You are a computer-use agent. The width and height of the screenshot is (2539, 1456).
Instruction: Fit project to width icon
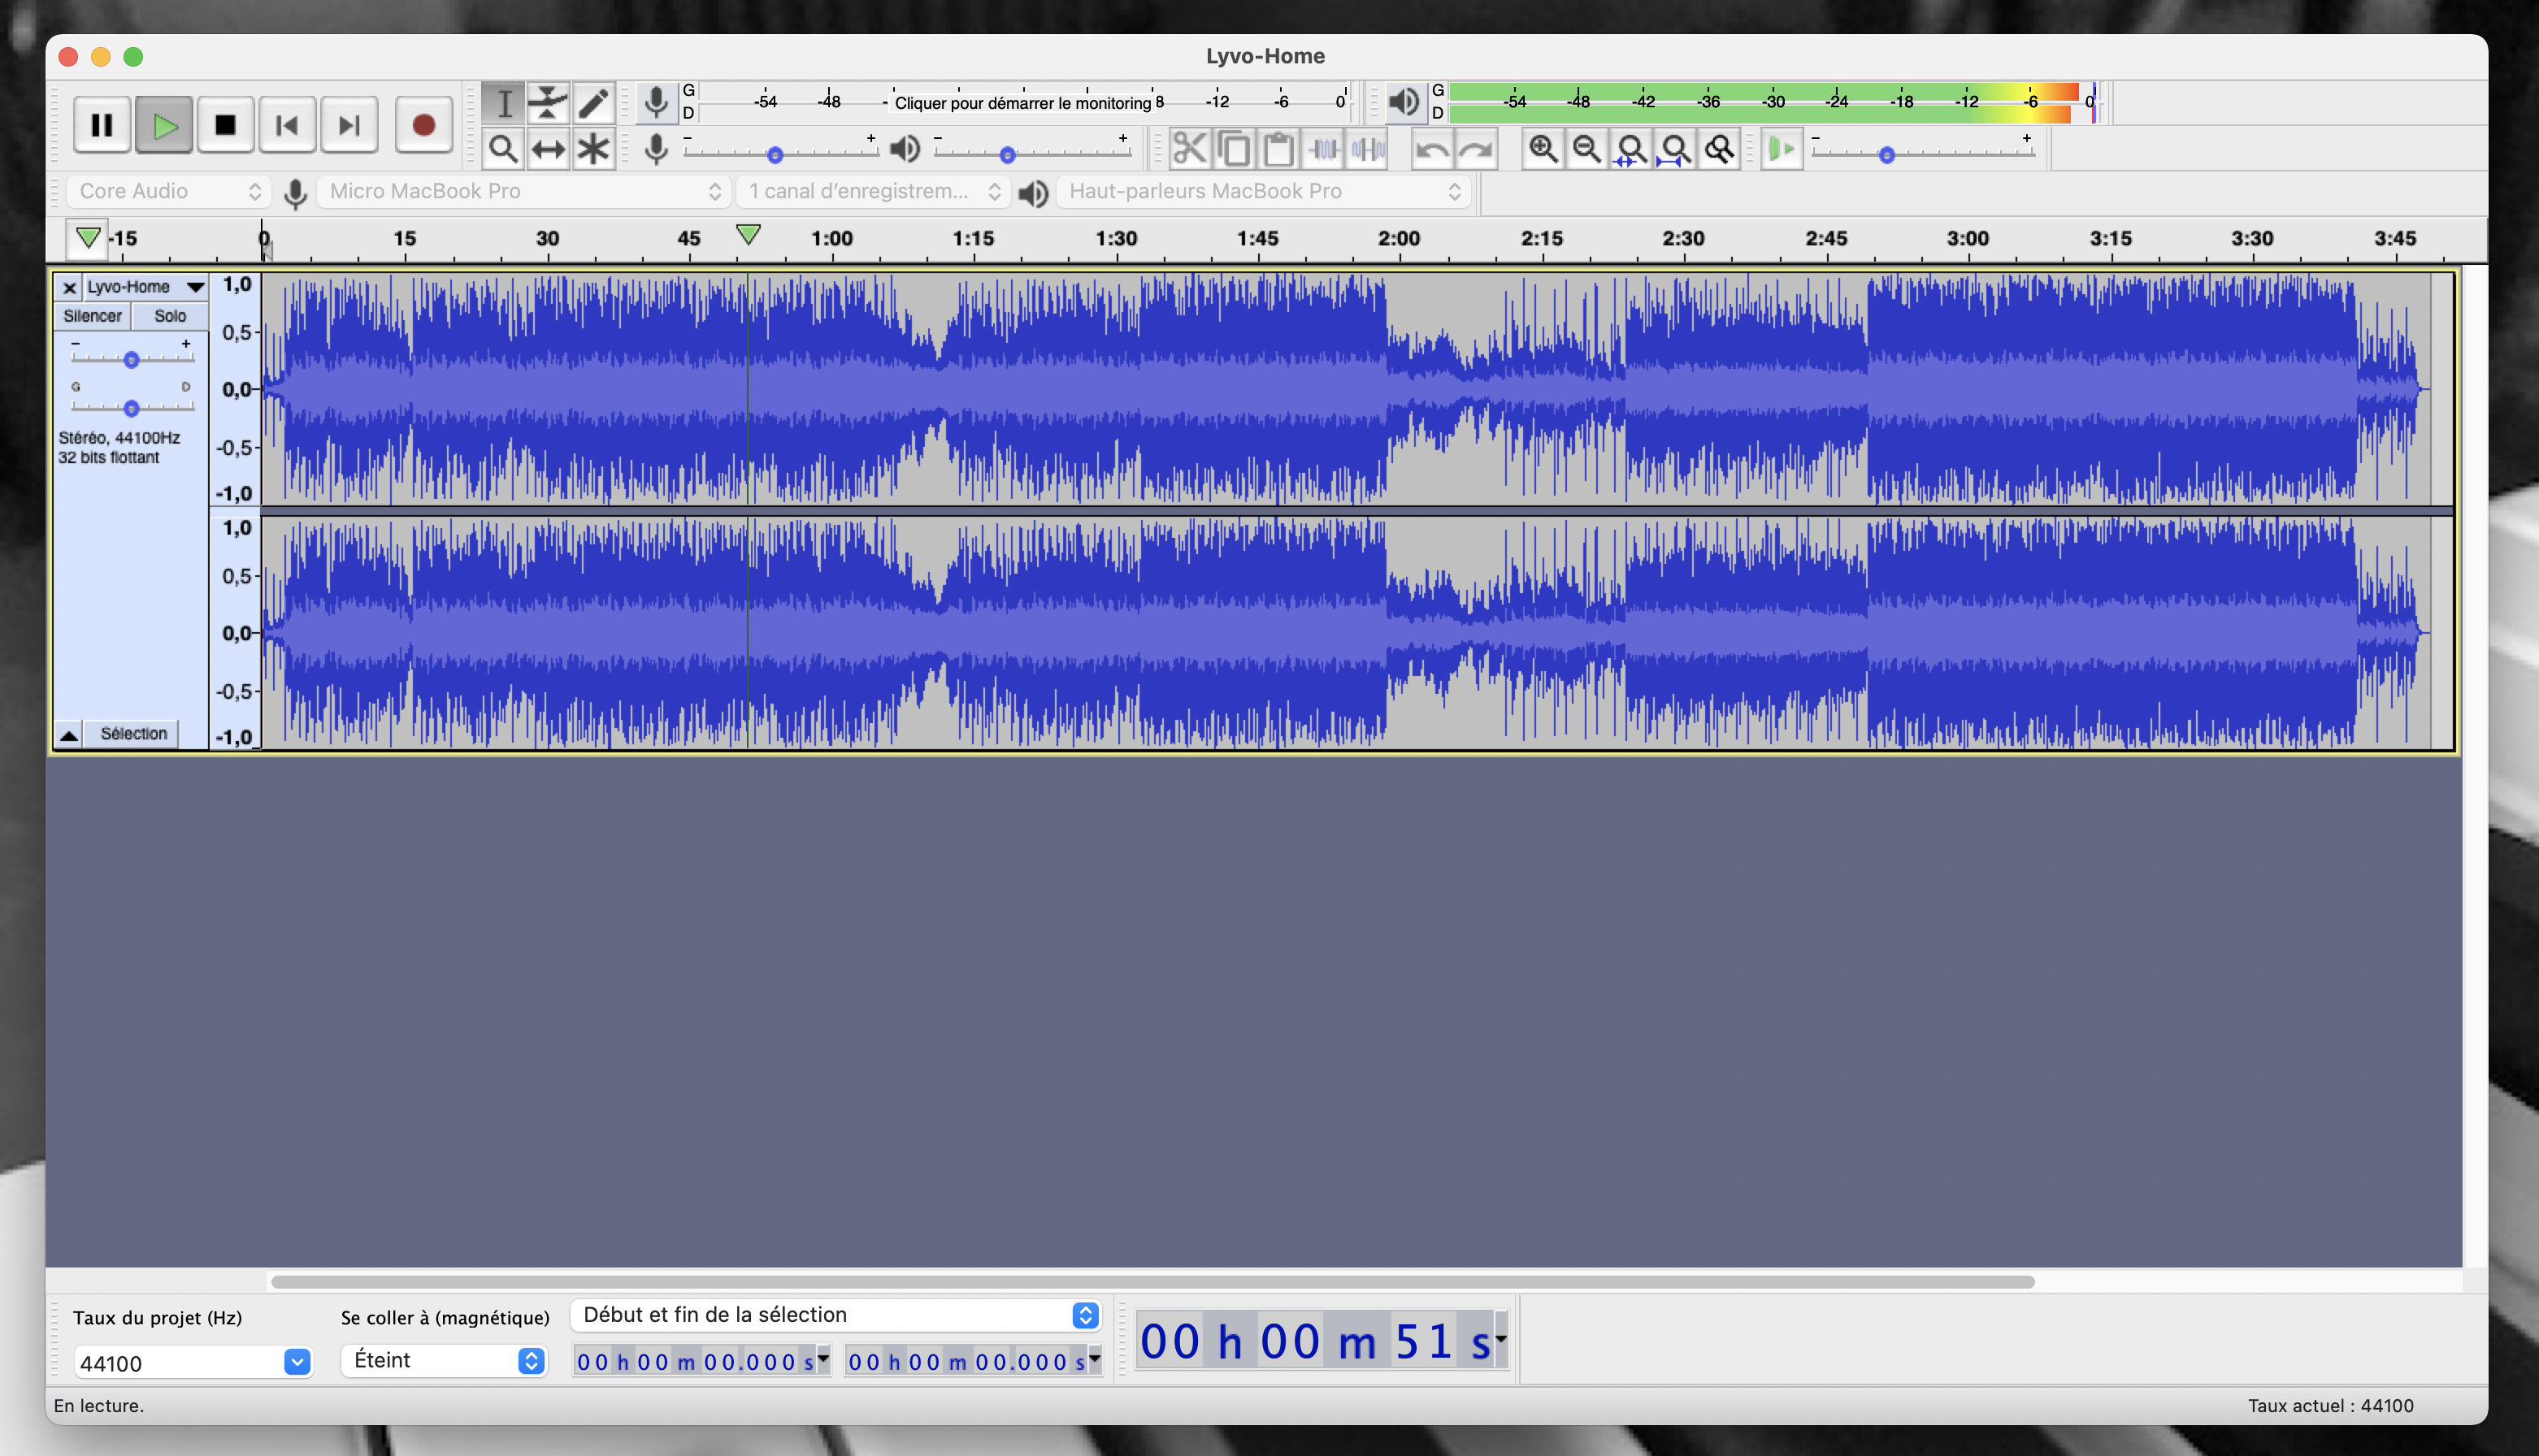tap(1675, 149)
